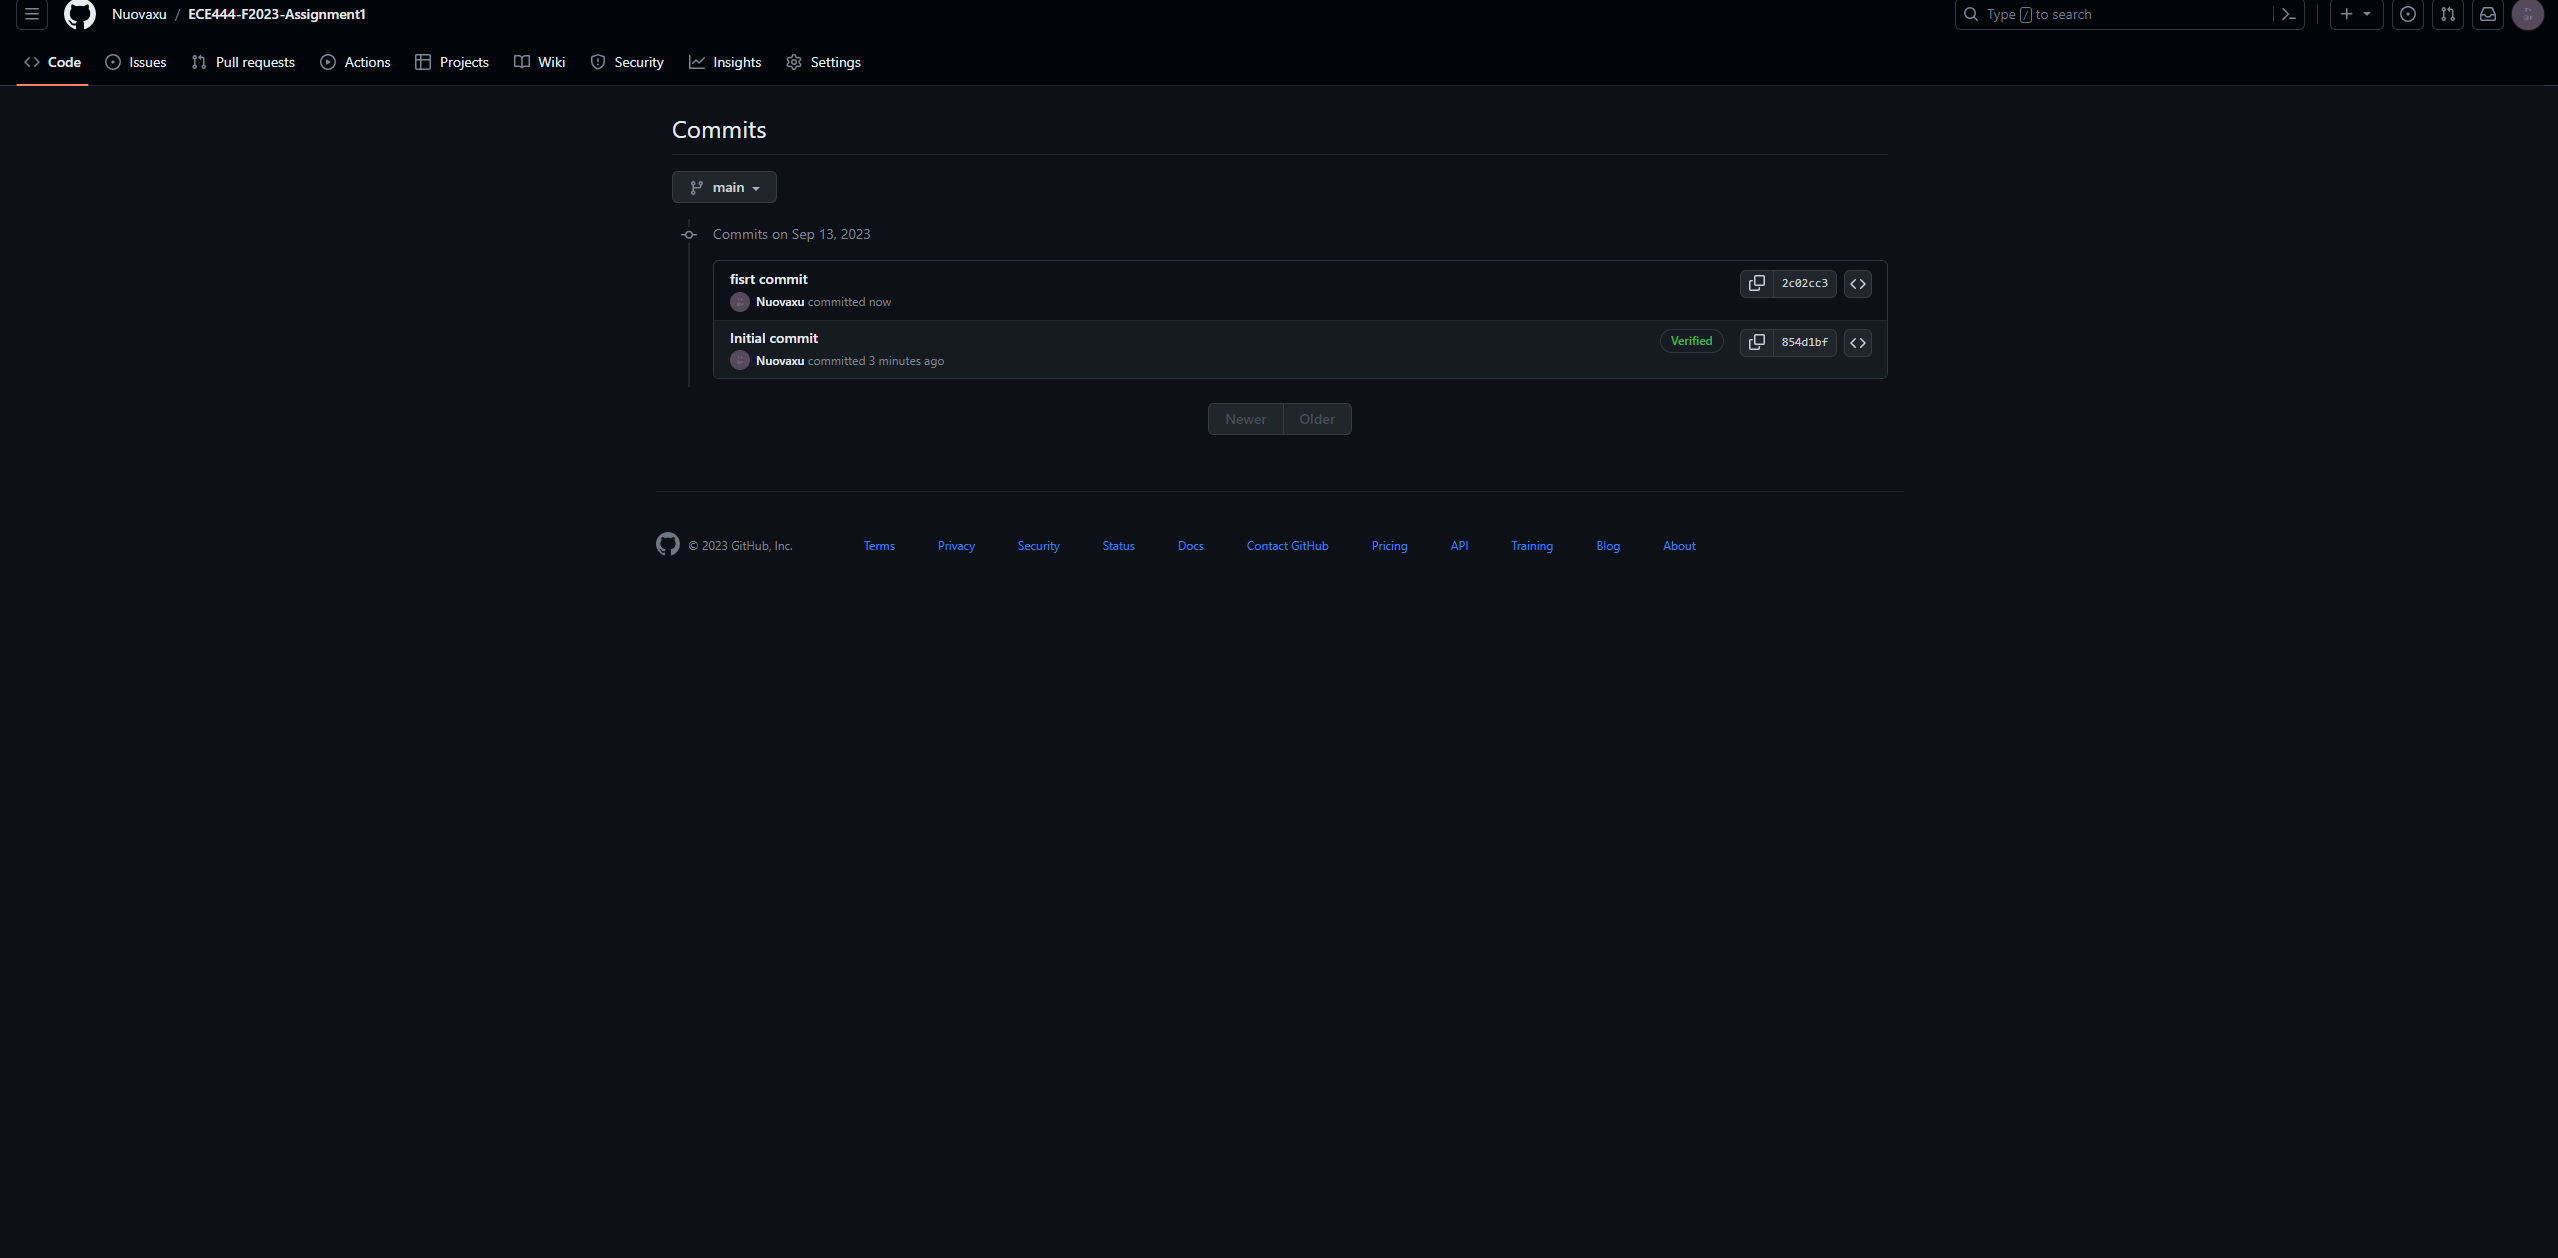Open Nuovaxu author link on Initial commit
The image size is (2558, 1258).
point(779,361)
